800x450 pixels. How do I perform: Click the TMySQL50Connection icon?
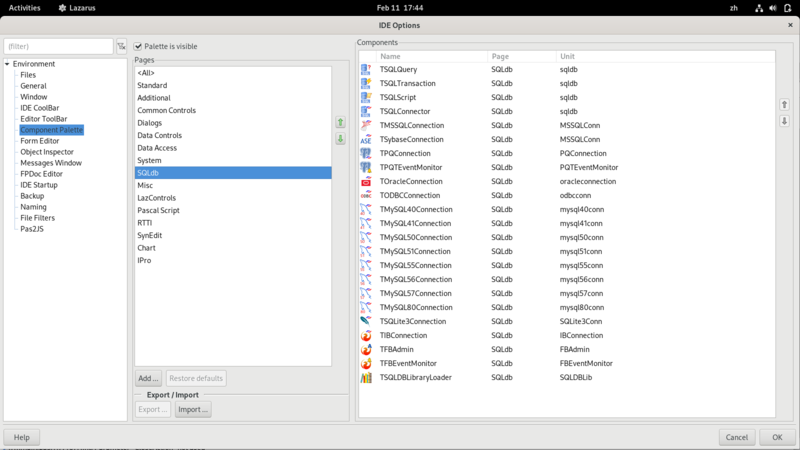pos(366,237)
